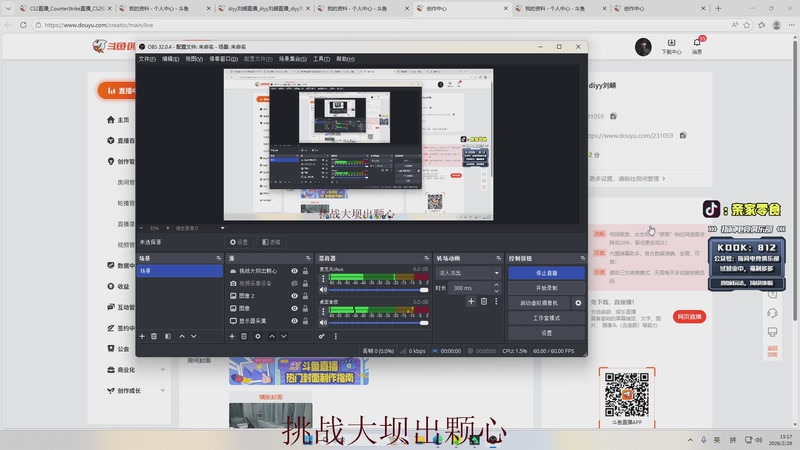Open 编辑 menu in OBS

tap(170, 59)
